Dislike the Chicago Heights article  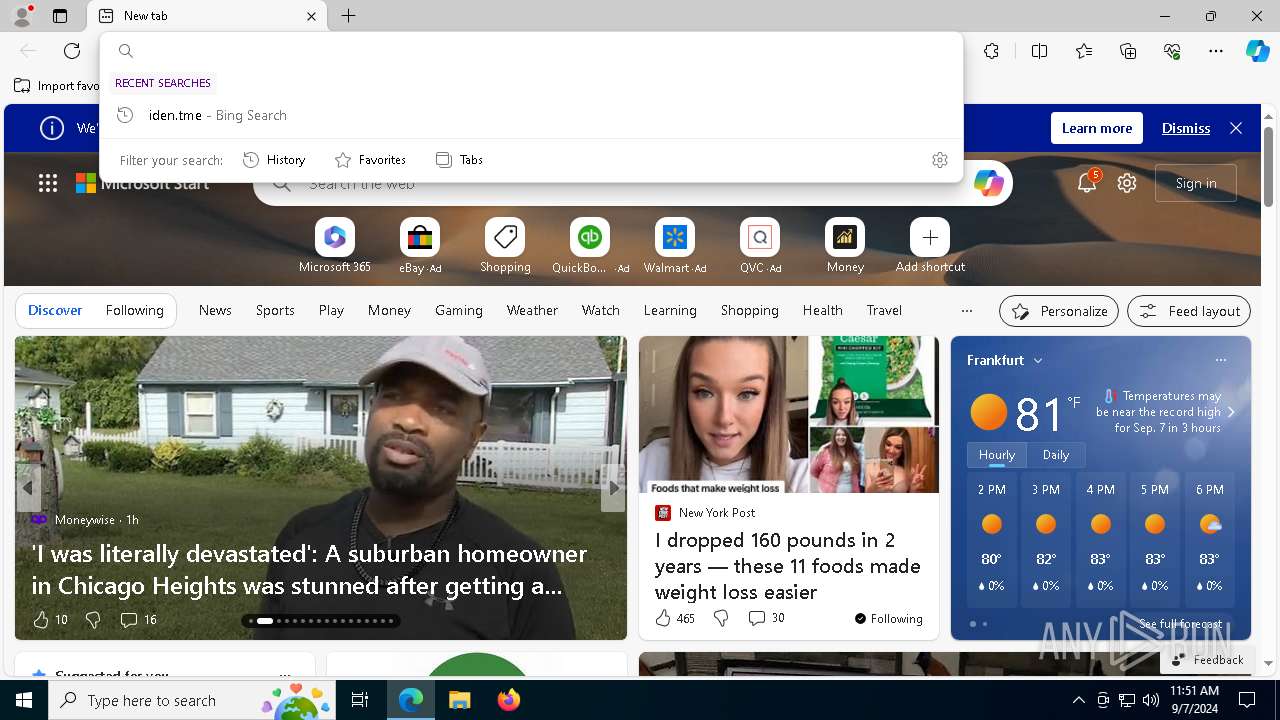point(93,620)
